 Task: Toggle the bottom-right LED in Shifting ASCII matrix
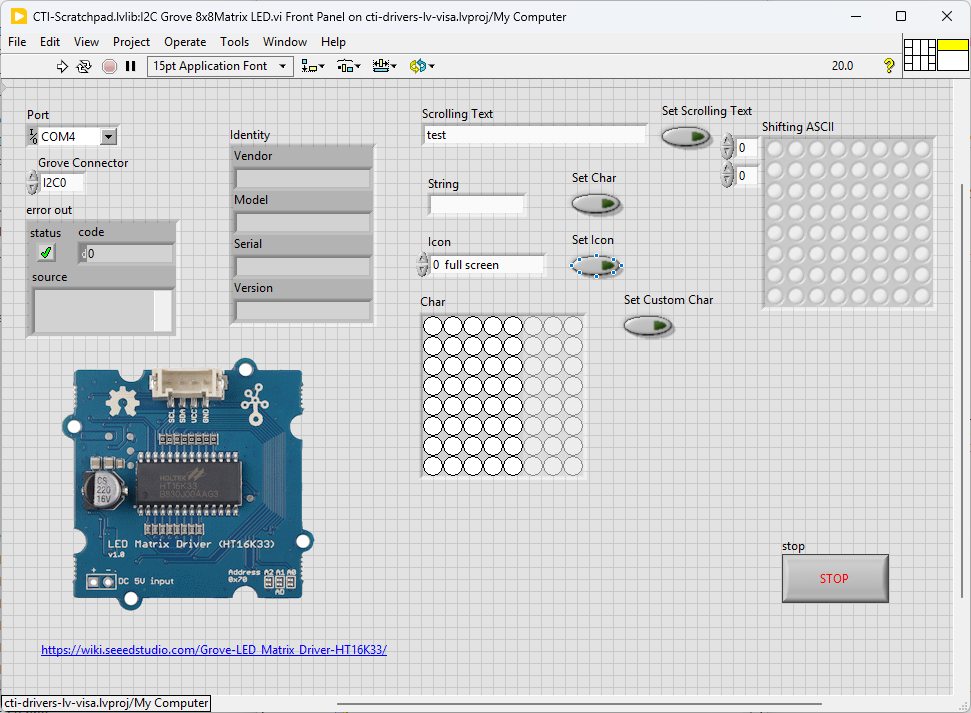click(x=922, y=296)
